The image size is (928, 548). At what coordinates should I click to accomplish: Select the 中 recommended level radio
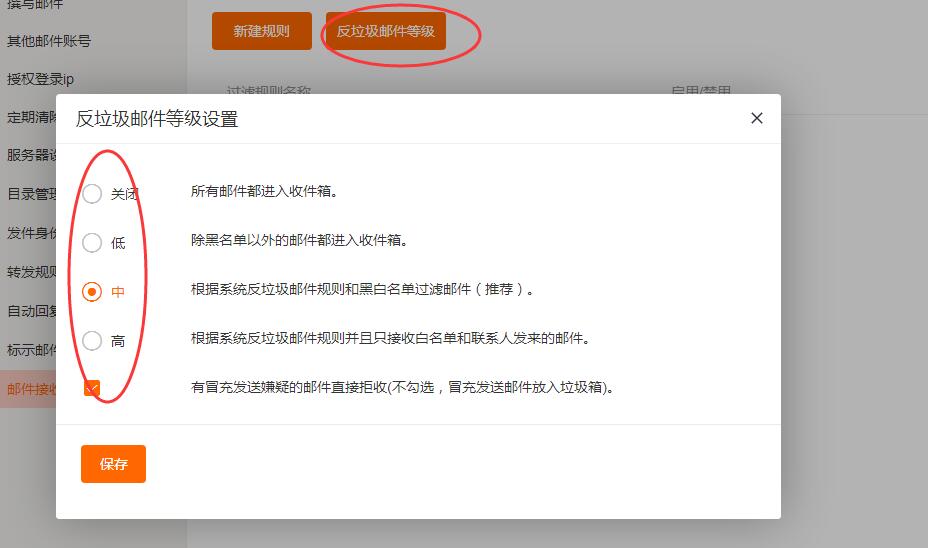click(92, 292)
